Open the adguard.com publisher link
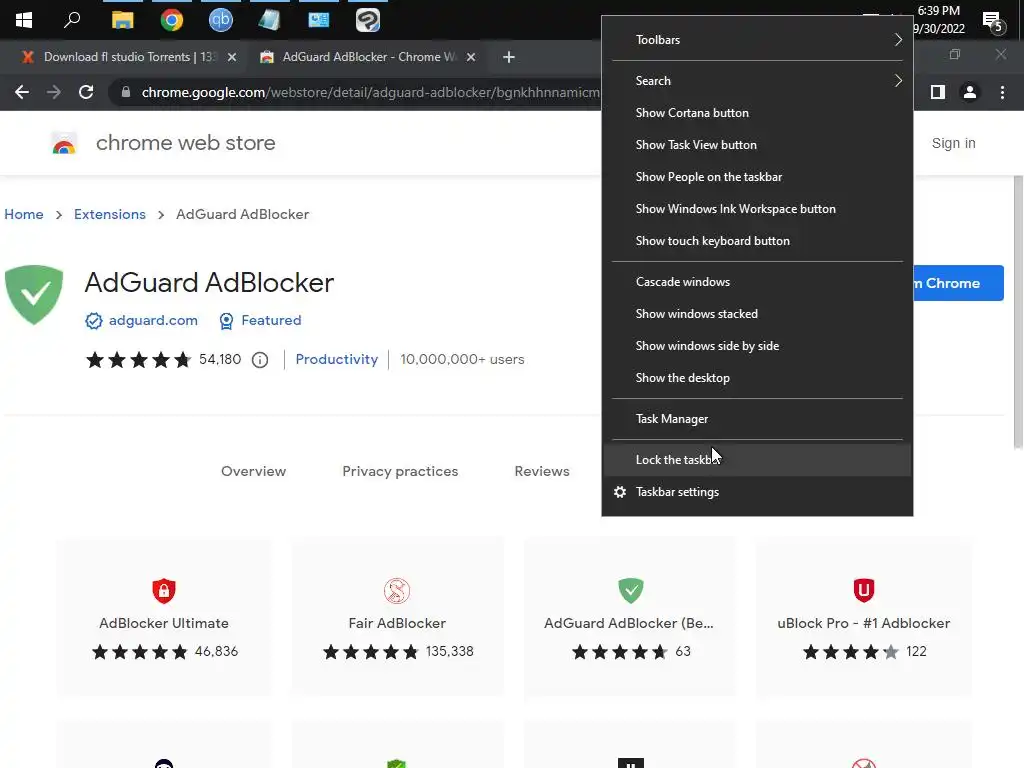This screenshot has width=1024, height=768. tap(153, 321)
